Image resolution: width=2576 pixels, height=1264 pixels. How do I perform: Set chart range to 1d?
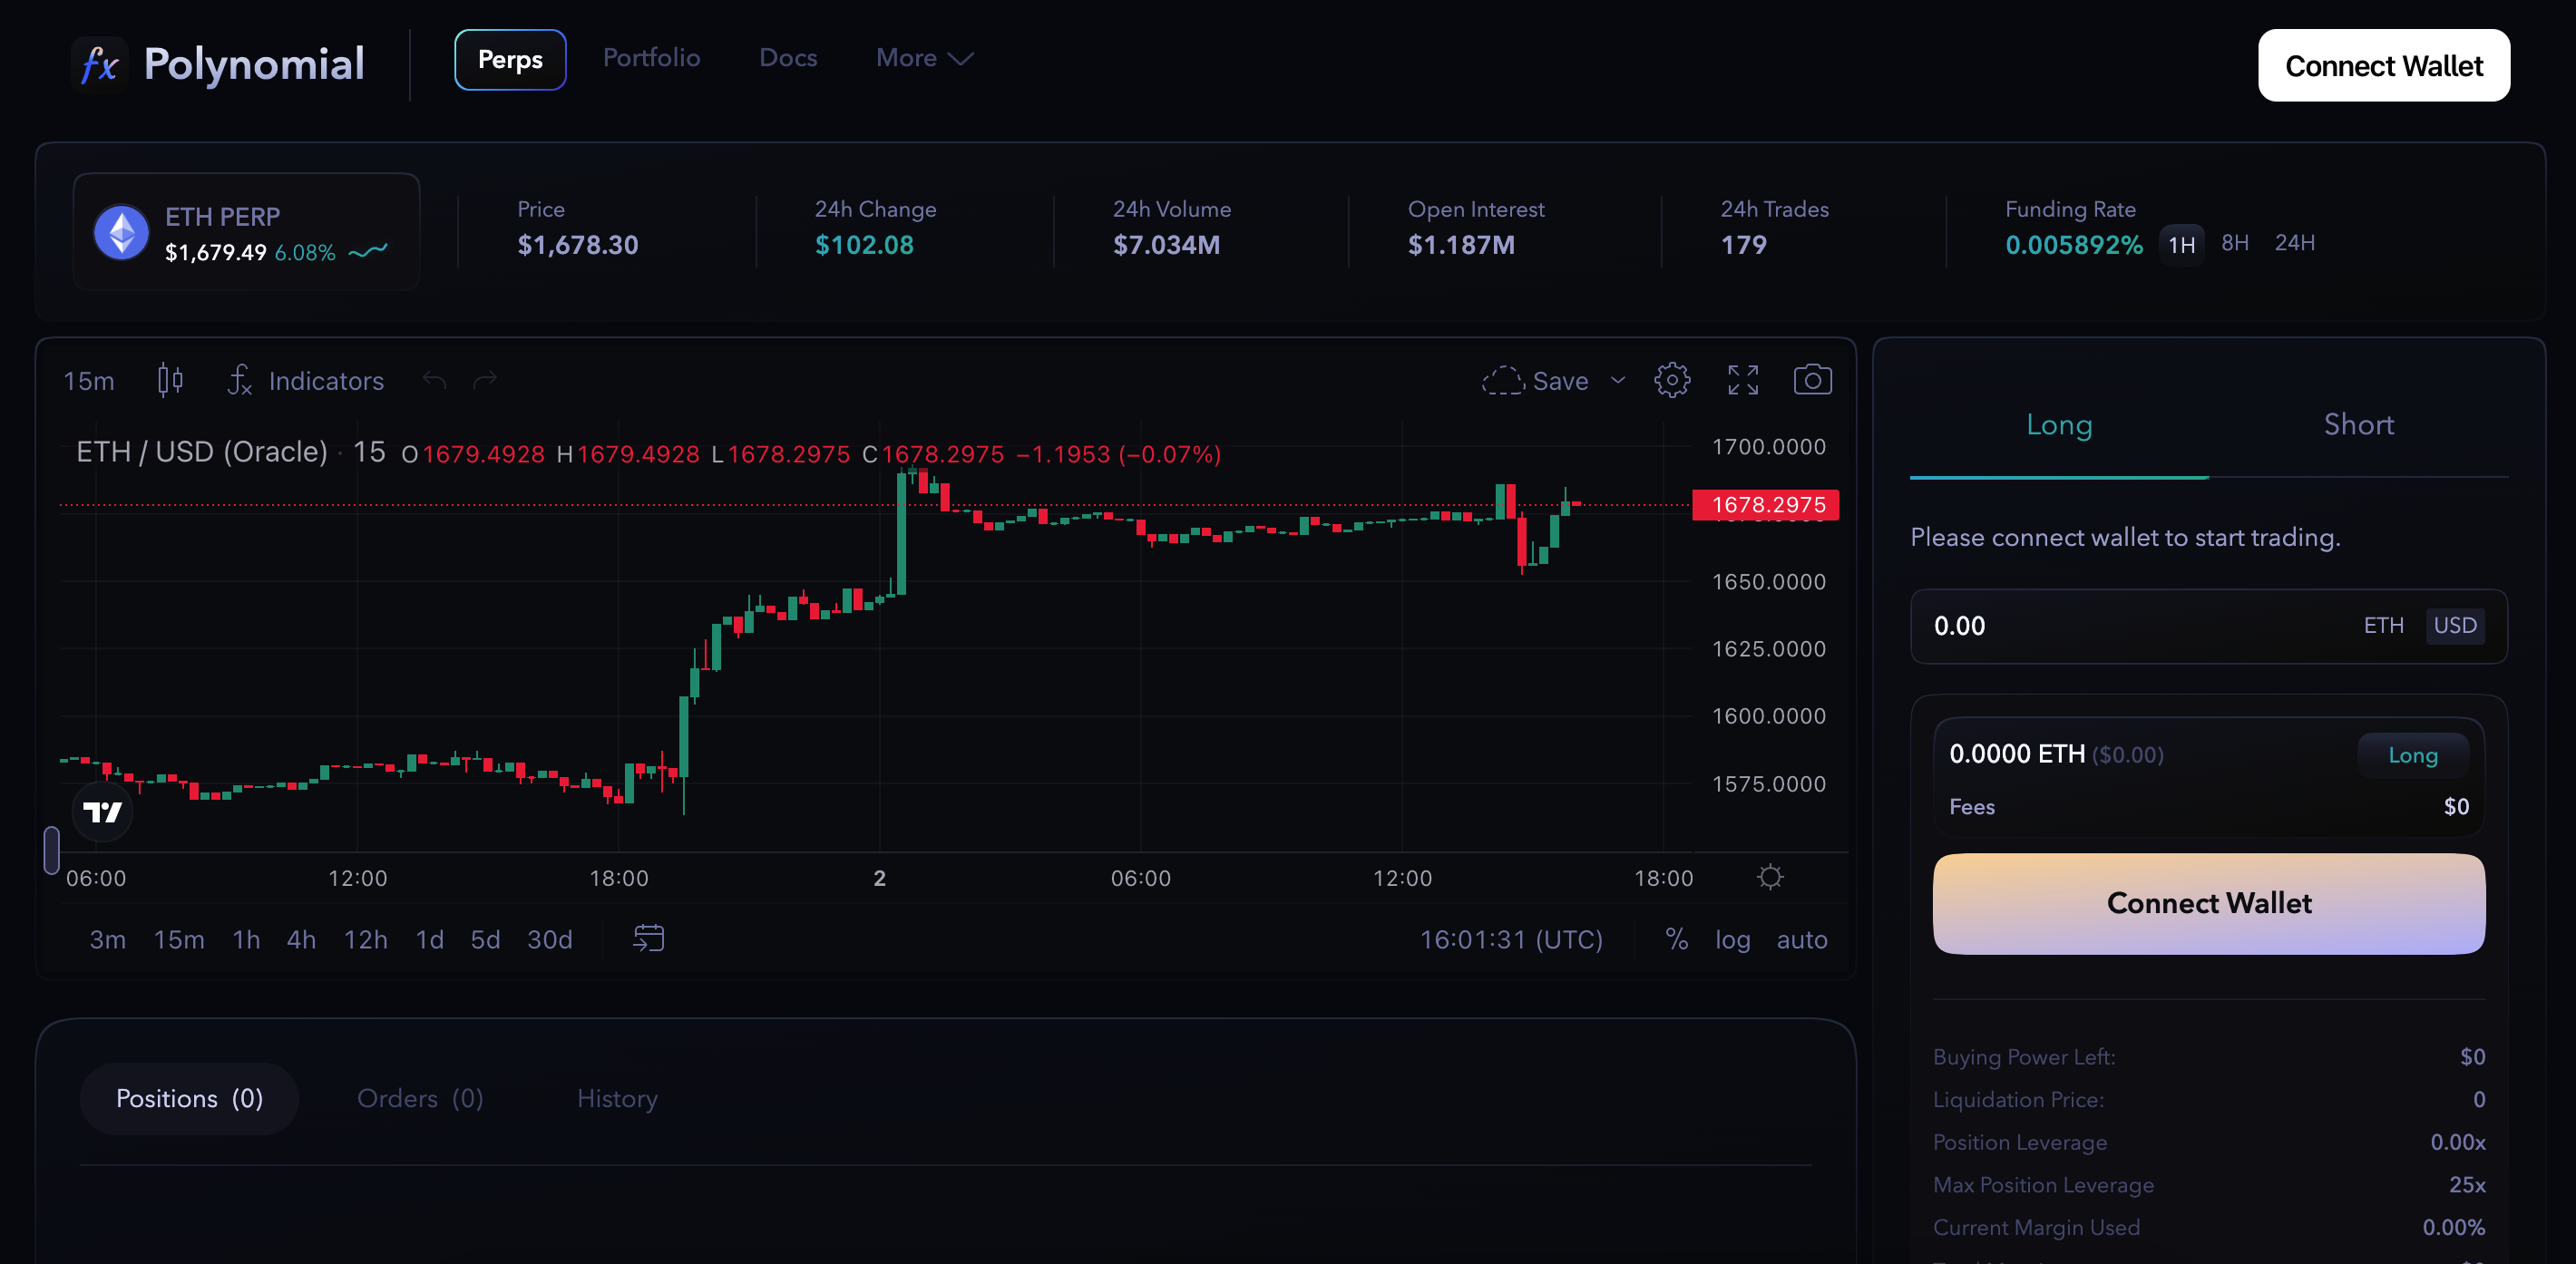pos(429,939)
